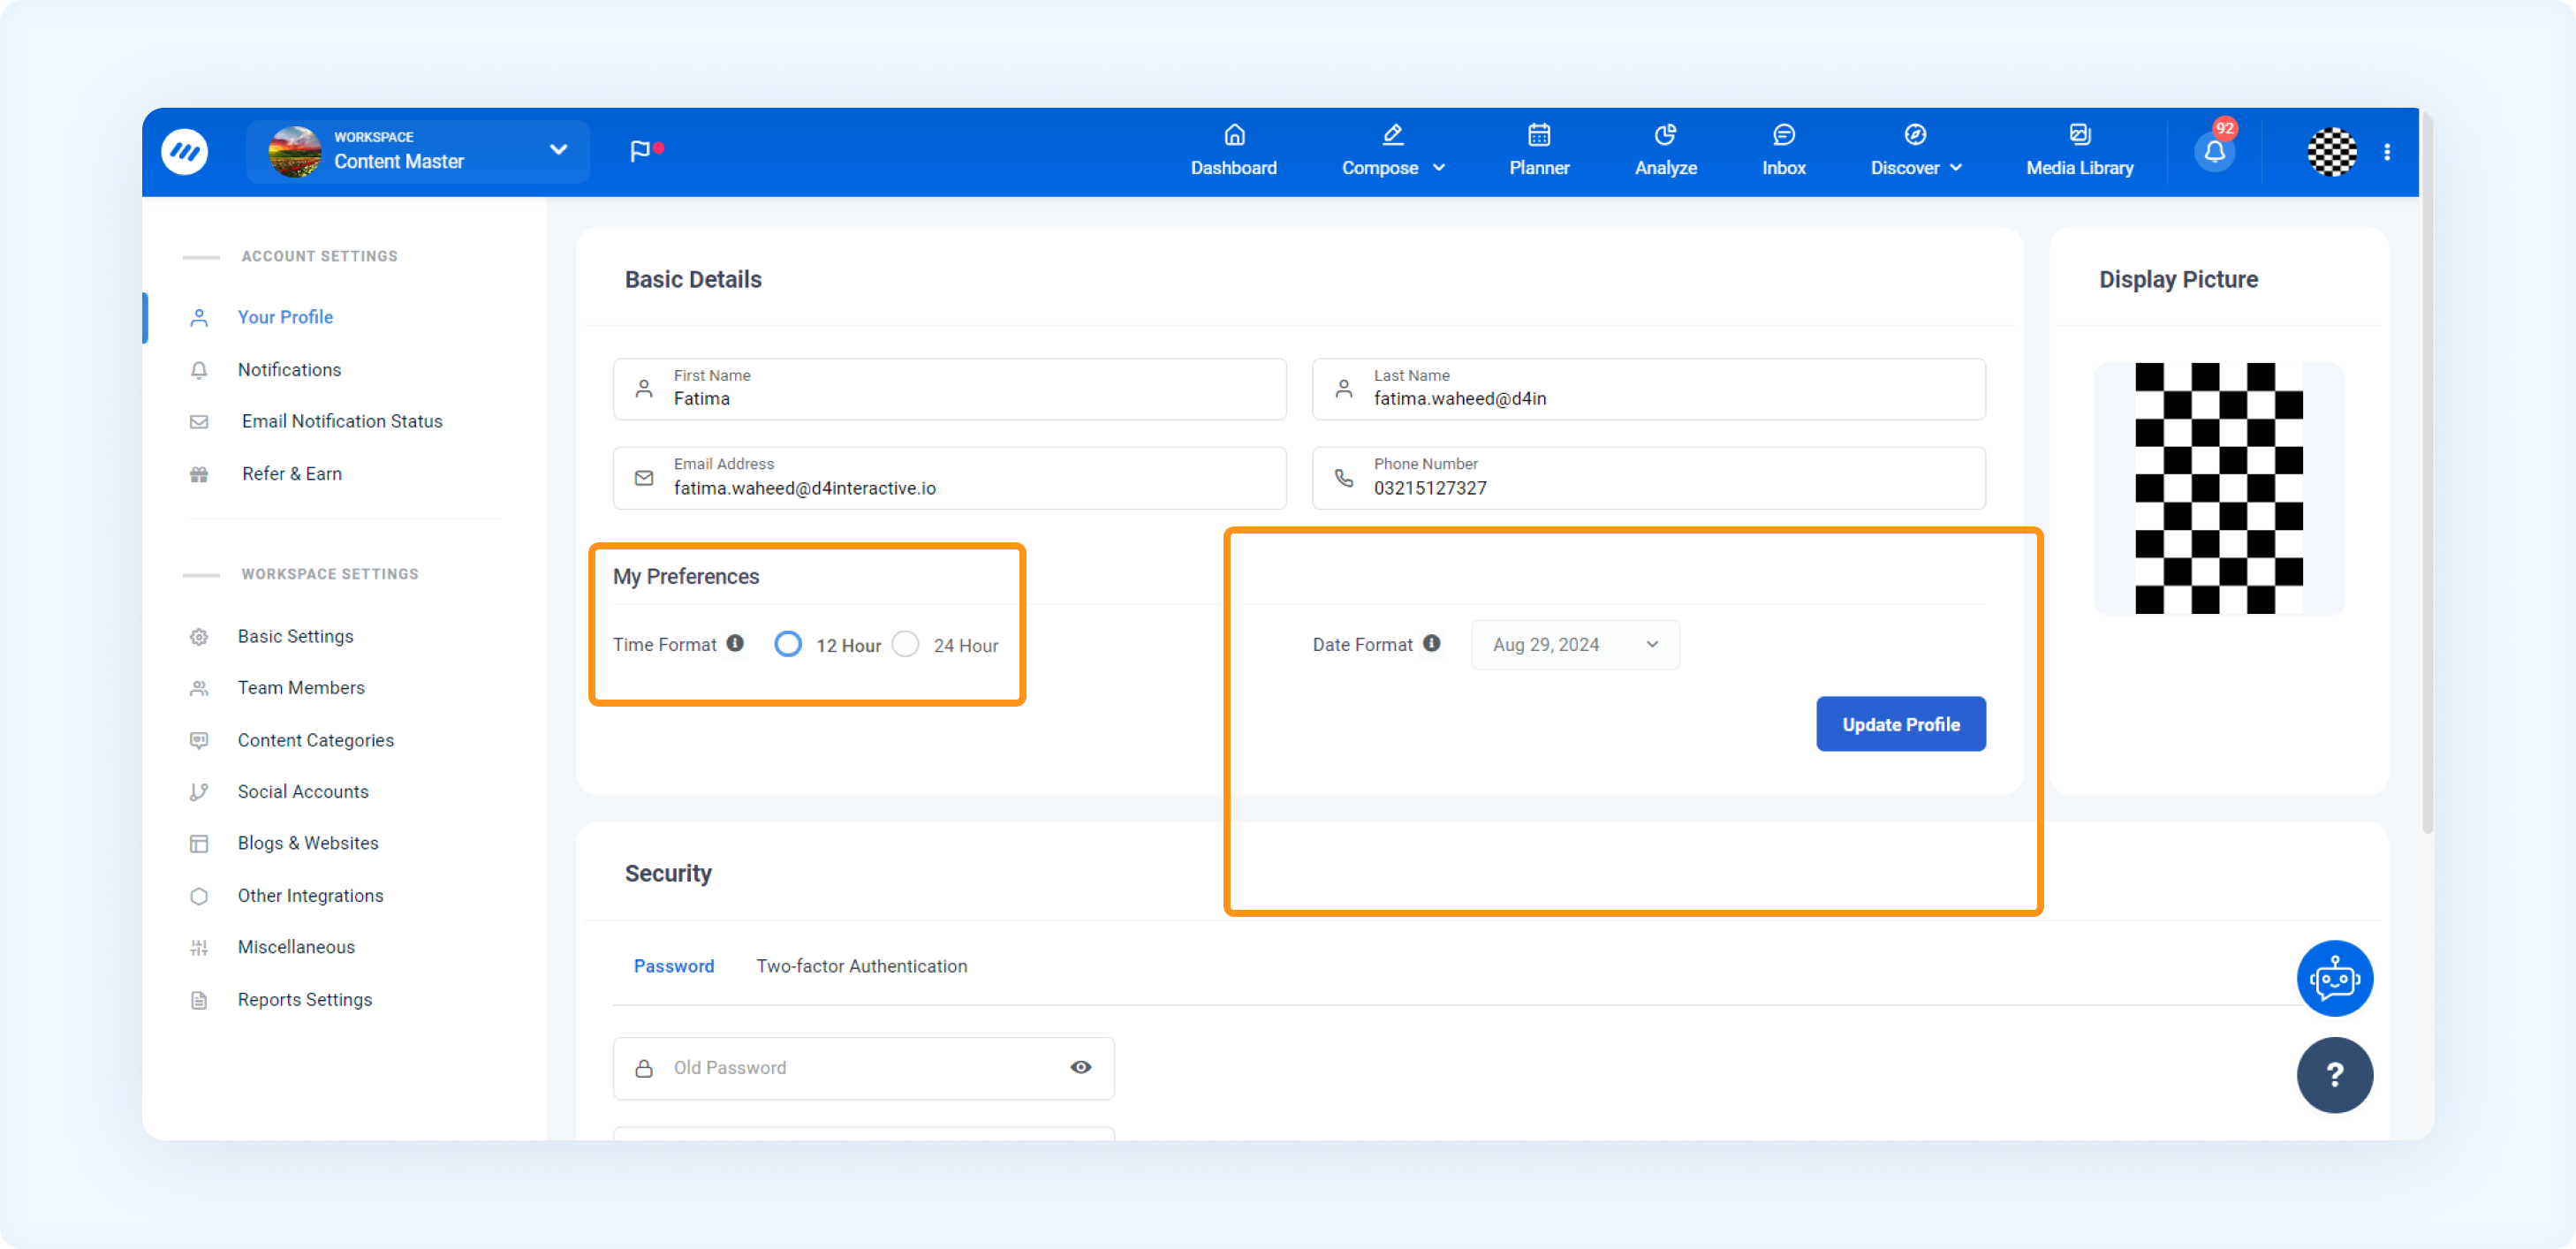
Task: Click the Last Name field
Action: [x=1648, y=389]
